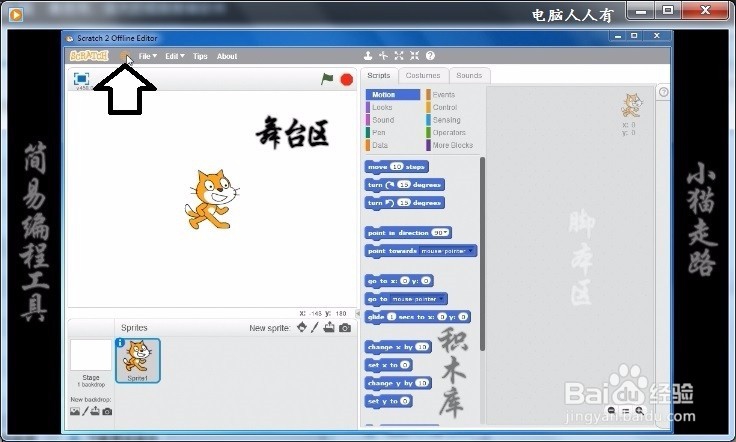
Task: Click the Block help question icon
Action: [430, 56]
